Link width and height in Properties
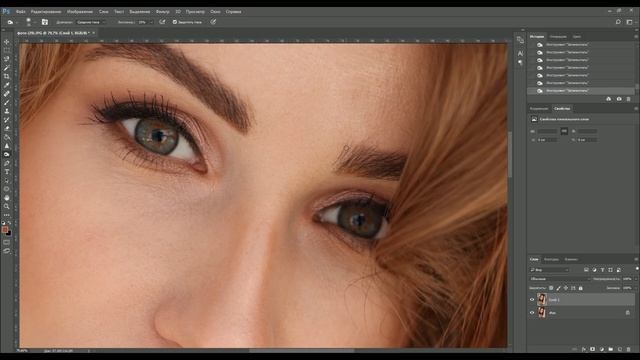 [564, 131]
